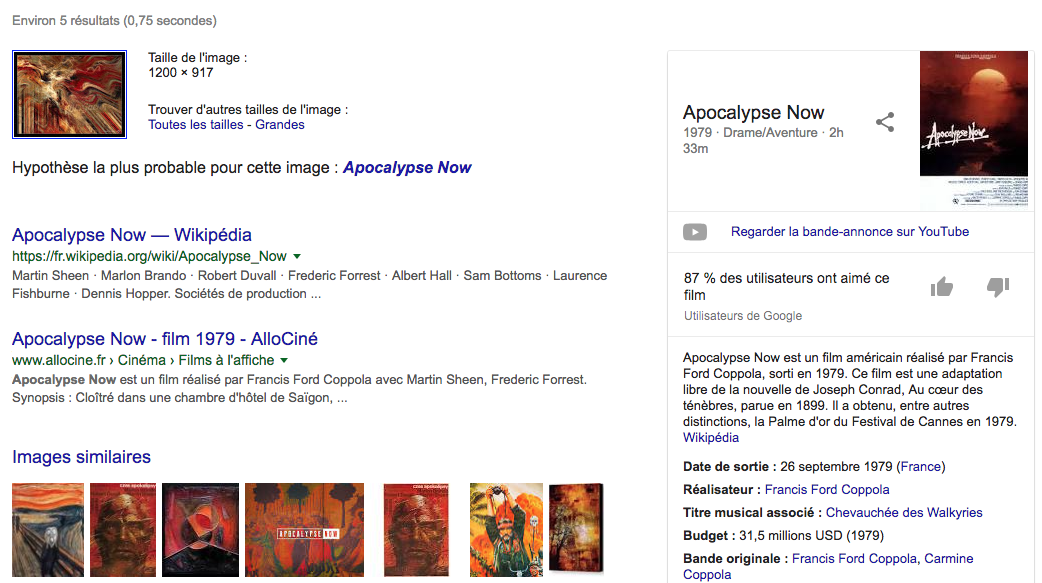Click the YouTube play icon for the trailer
Screen dimensions: 1042x583
695,232
